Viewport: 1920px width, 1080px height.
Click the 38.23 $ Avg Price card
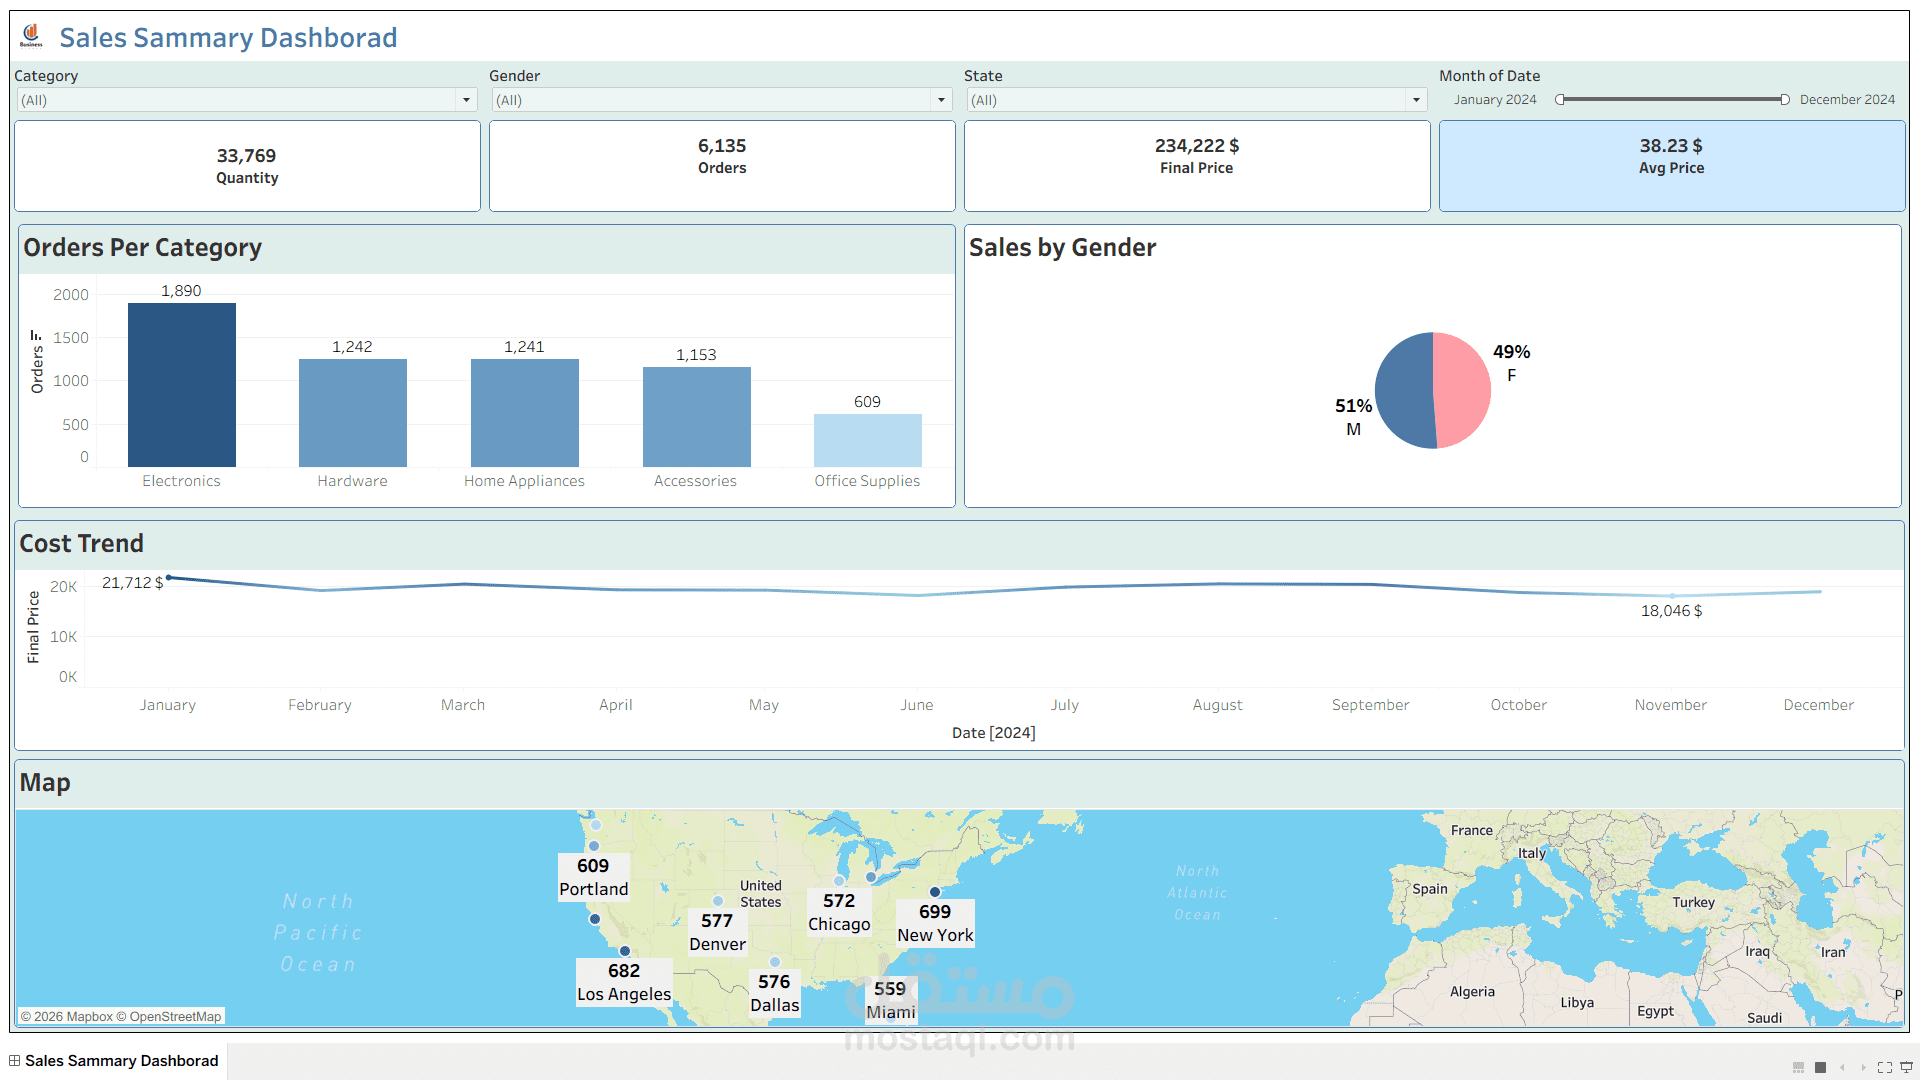coord(1672,166)
